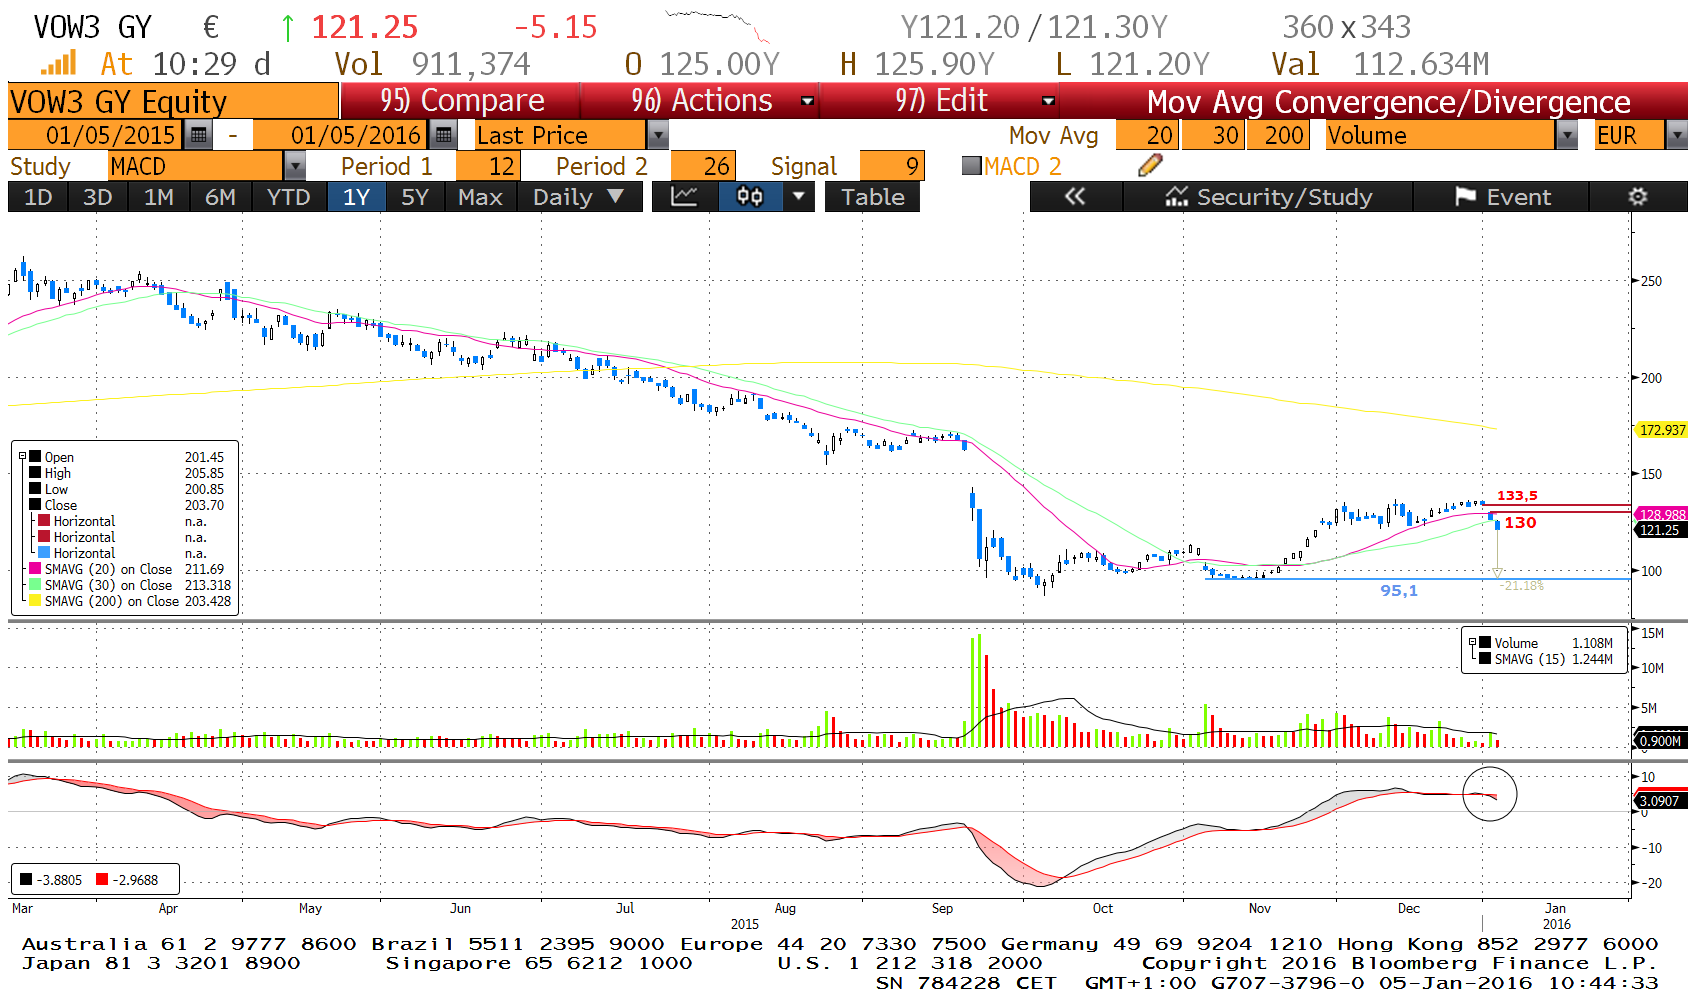Collapse the Volume legend tree box
The width and height of the screenshot is (1696, 1001).
point(1472,643)
